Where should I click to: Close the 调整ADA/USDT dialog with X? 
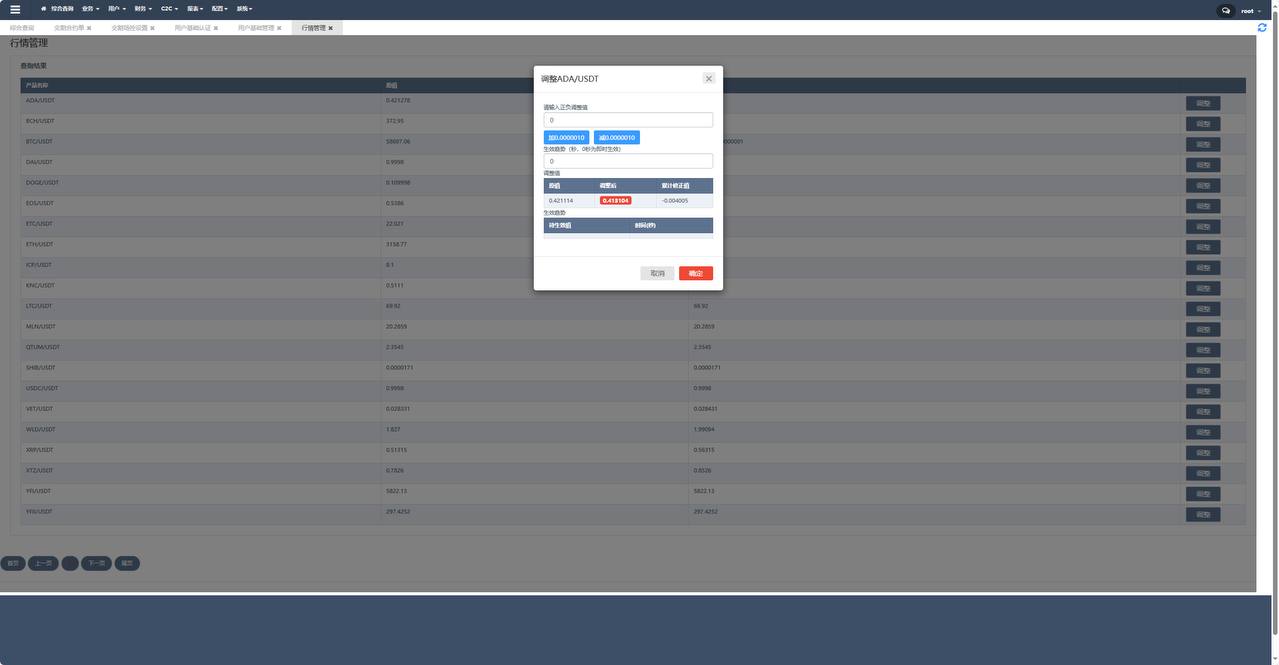coord(708,78)
